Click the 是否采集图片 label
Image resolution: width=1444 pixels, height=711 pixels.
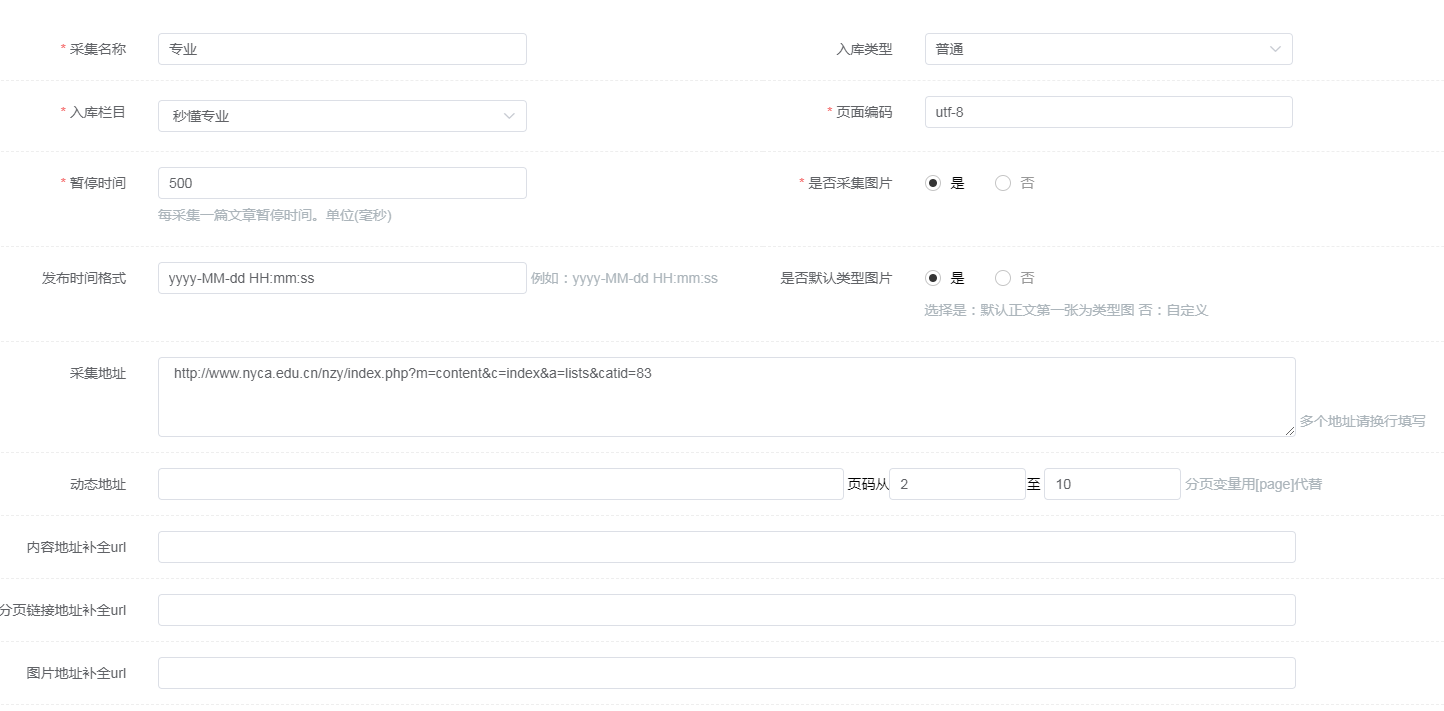click(851, 183)
